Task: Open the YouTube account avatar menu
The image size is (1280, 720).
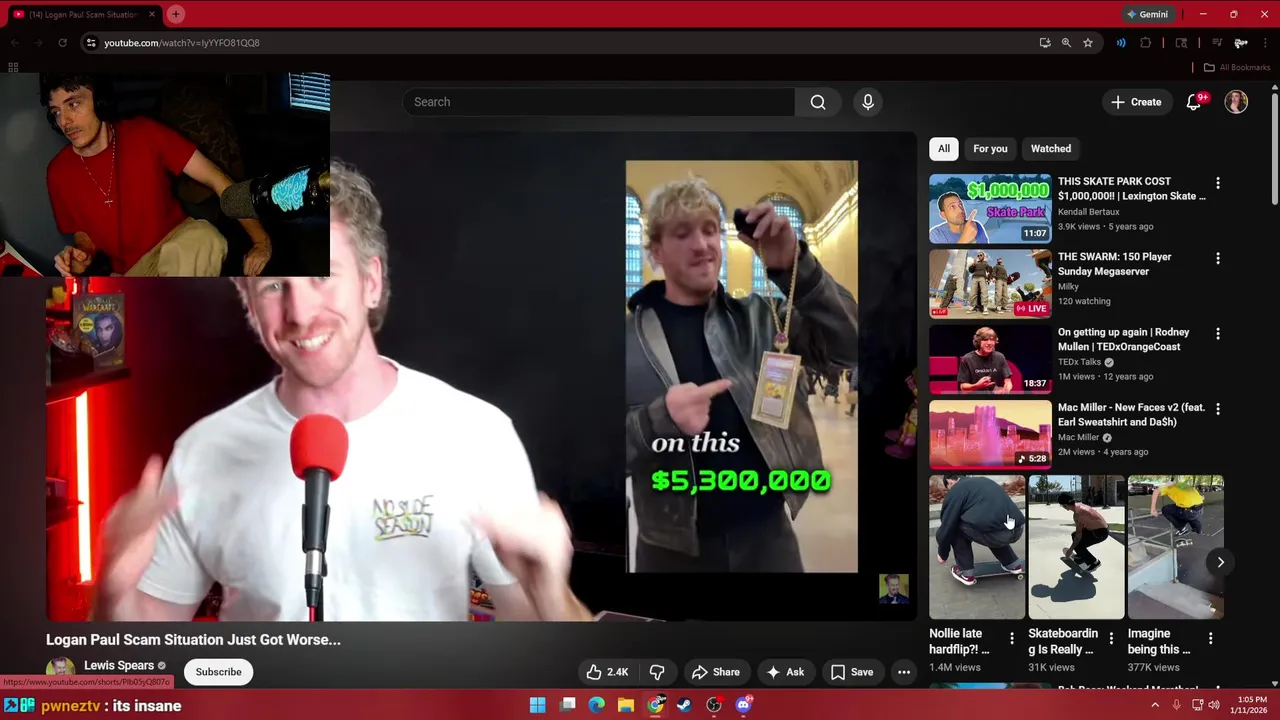Action: click(x=1236, y=102)
